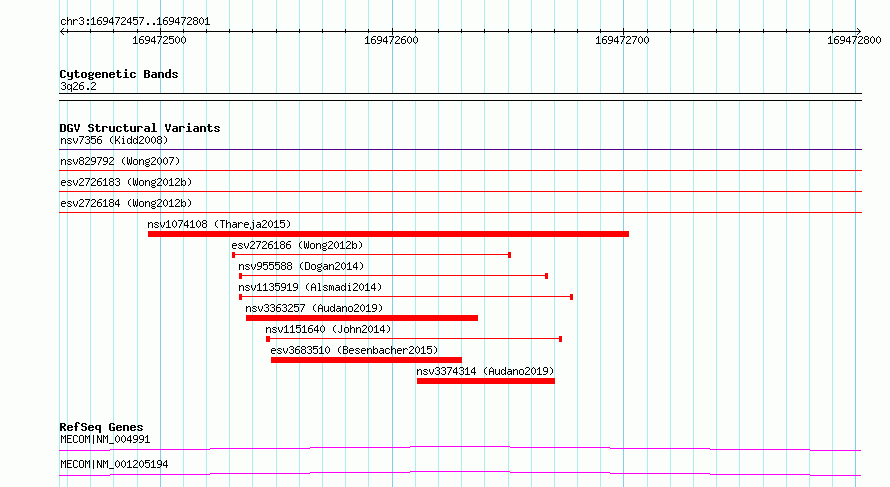Click the magenta MECOM NM_001205194 intron line
890x487 pixels.
[460, 473]
